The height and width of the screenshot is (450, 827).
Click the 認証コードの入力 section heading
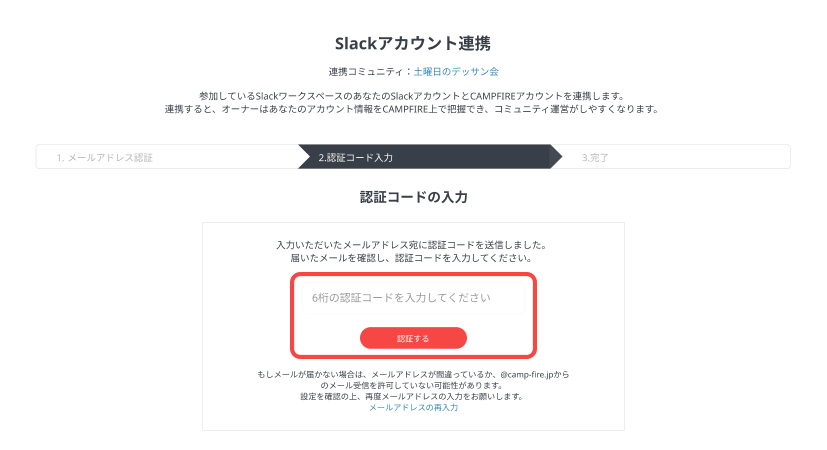coord(413,197)
